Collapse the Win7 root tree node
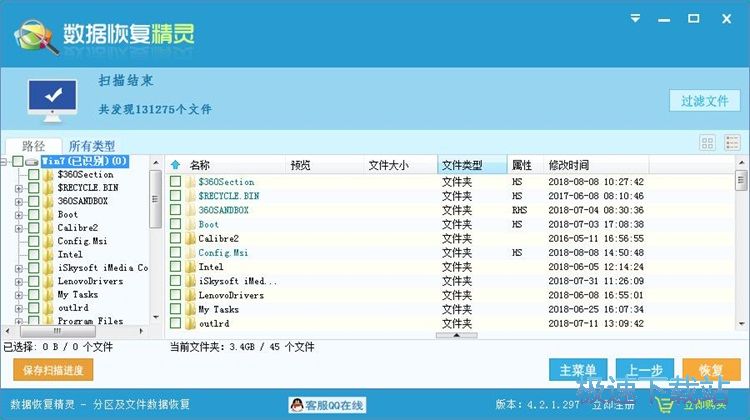 [6, 161]
